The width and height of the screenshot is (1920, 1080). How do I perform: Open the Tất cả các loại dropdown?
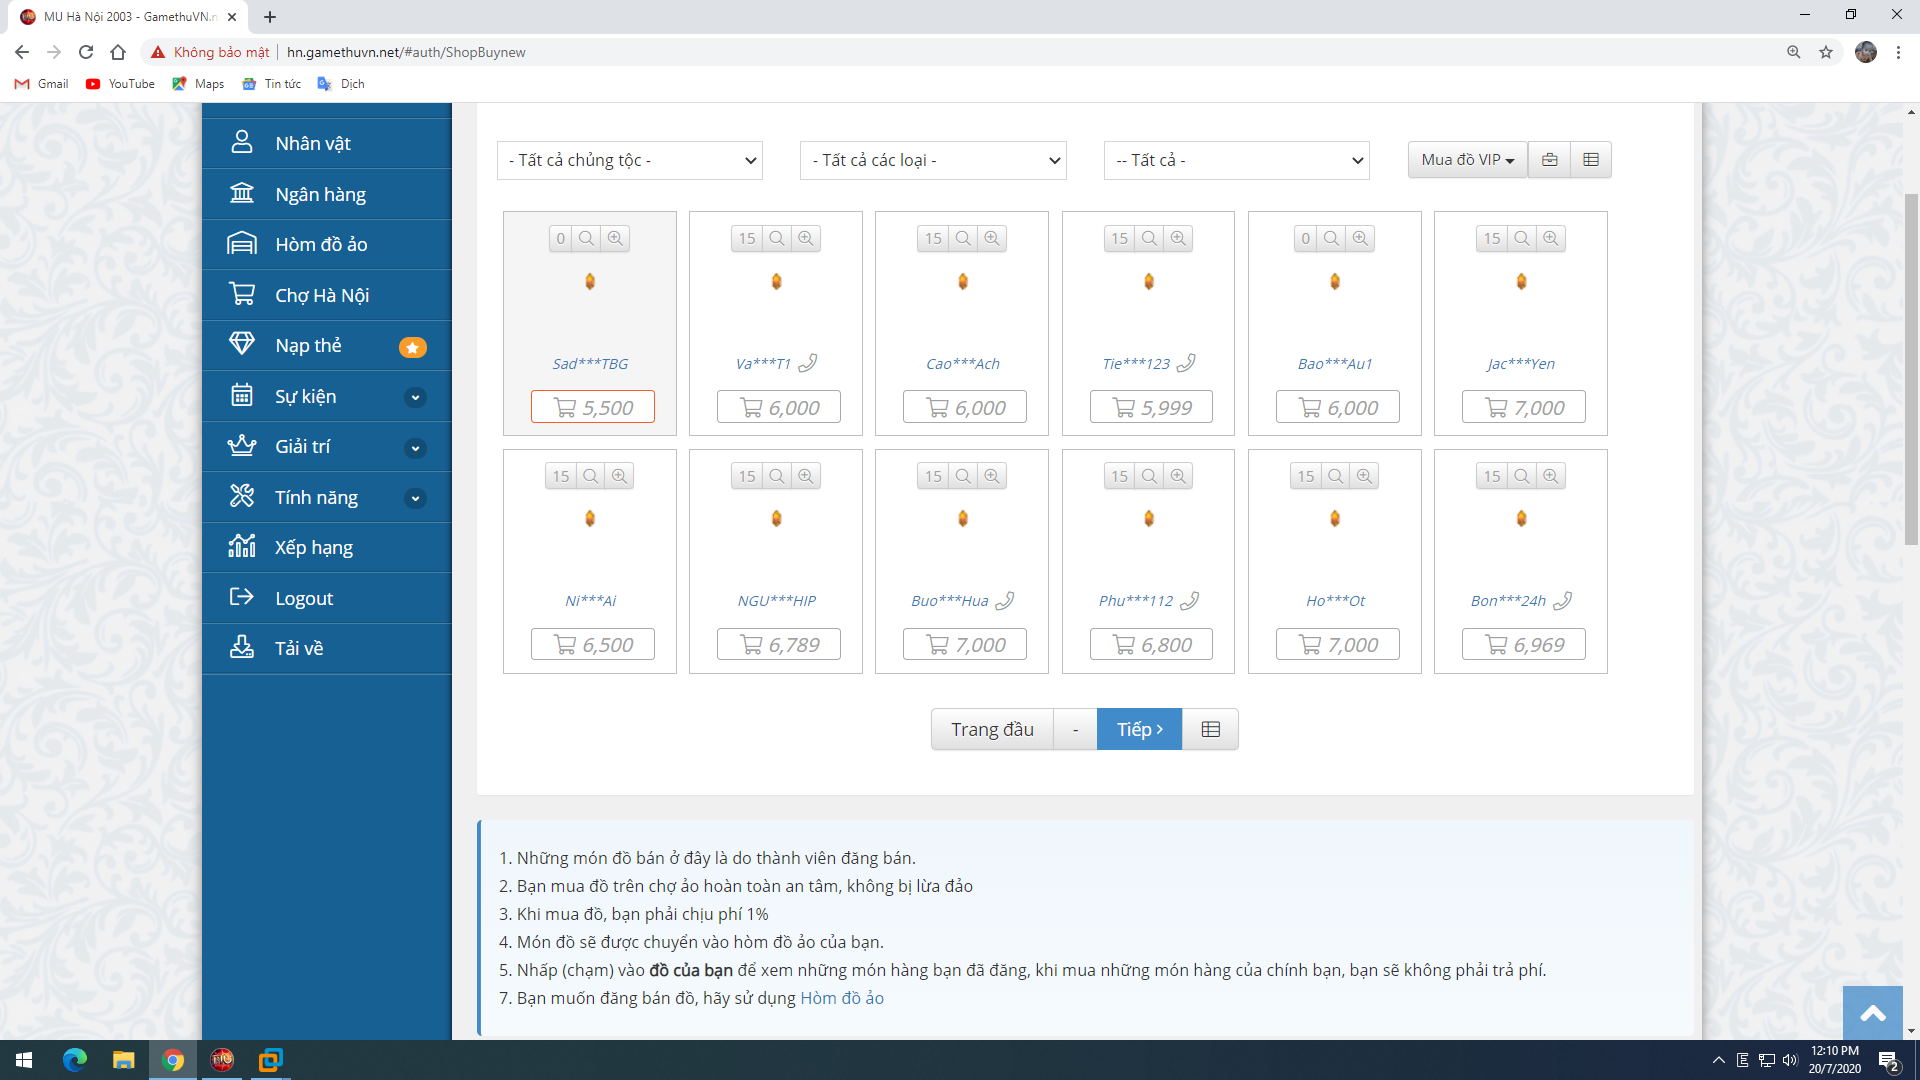pyautogui.click(x=933, y=160)
